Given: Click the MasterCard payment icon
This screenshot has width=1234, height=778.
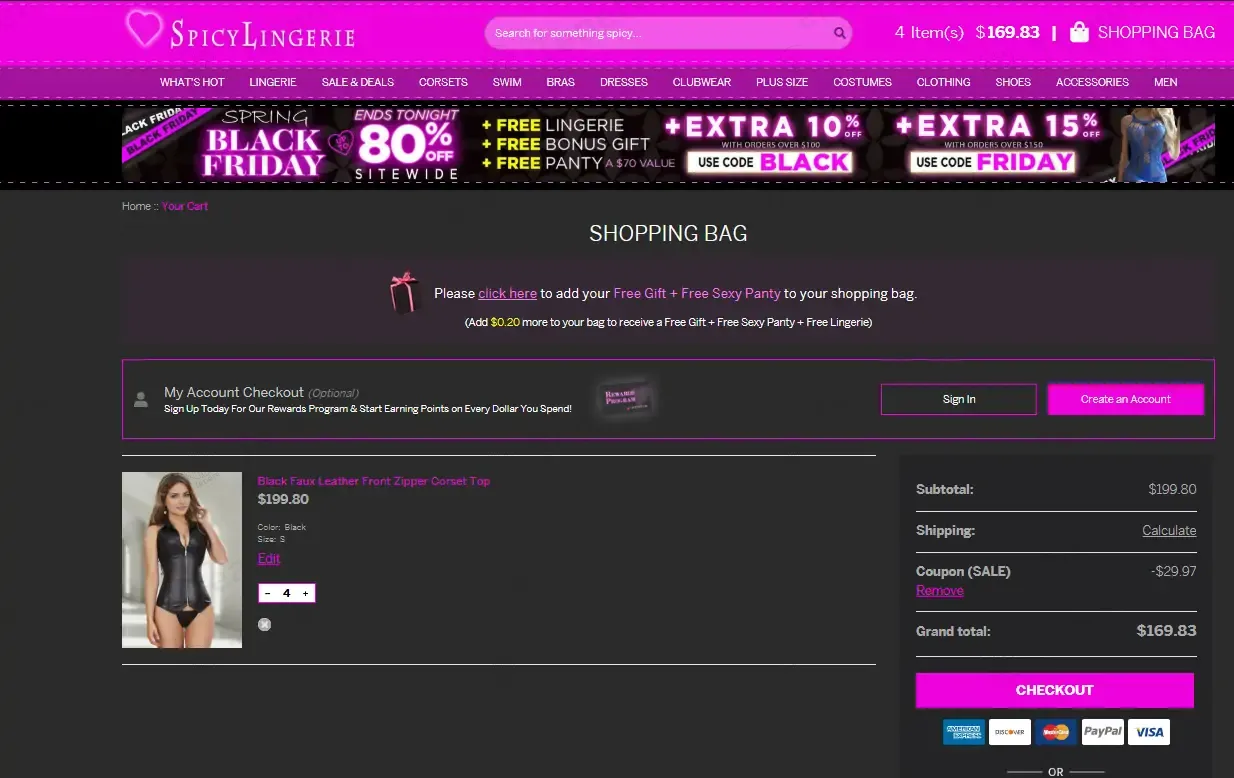Looking at the screenshot, I should coord(1056,732).
